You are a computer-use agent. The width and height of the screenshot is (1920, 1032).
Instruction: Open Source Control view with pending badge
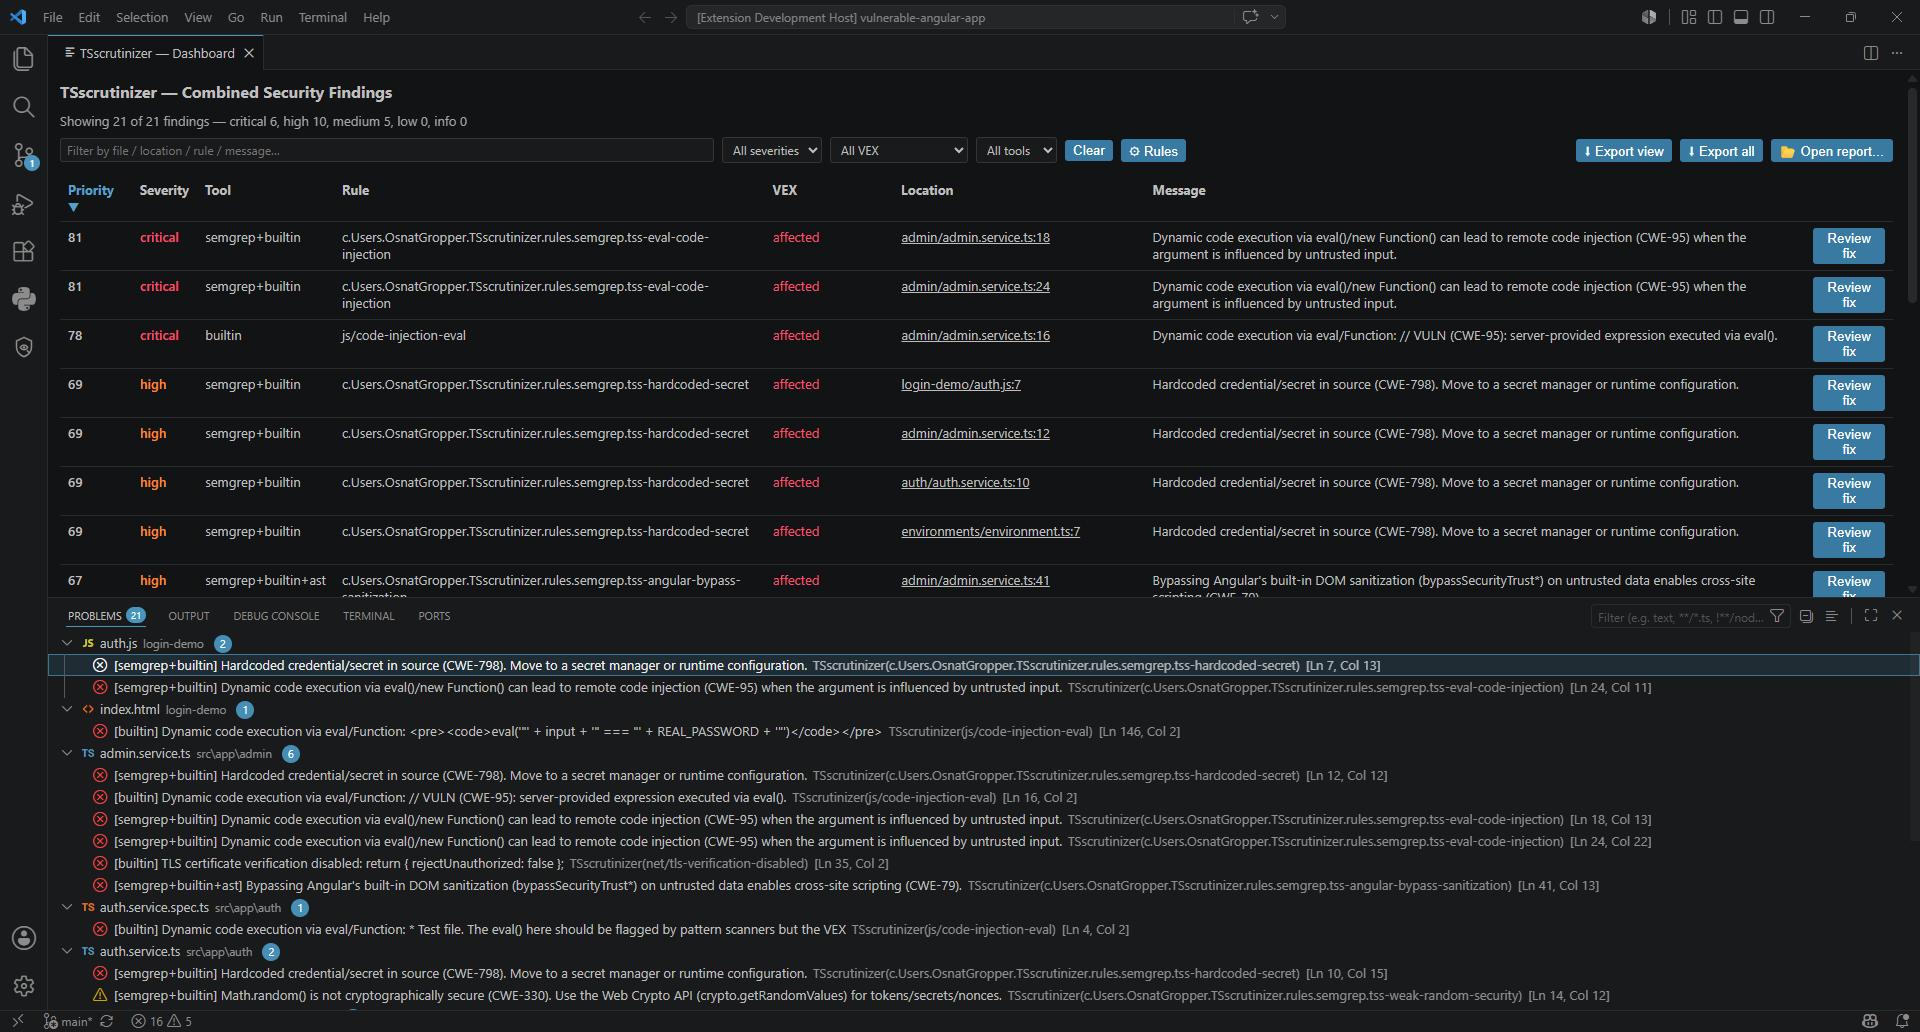click(24, 155)
